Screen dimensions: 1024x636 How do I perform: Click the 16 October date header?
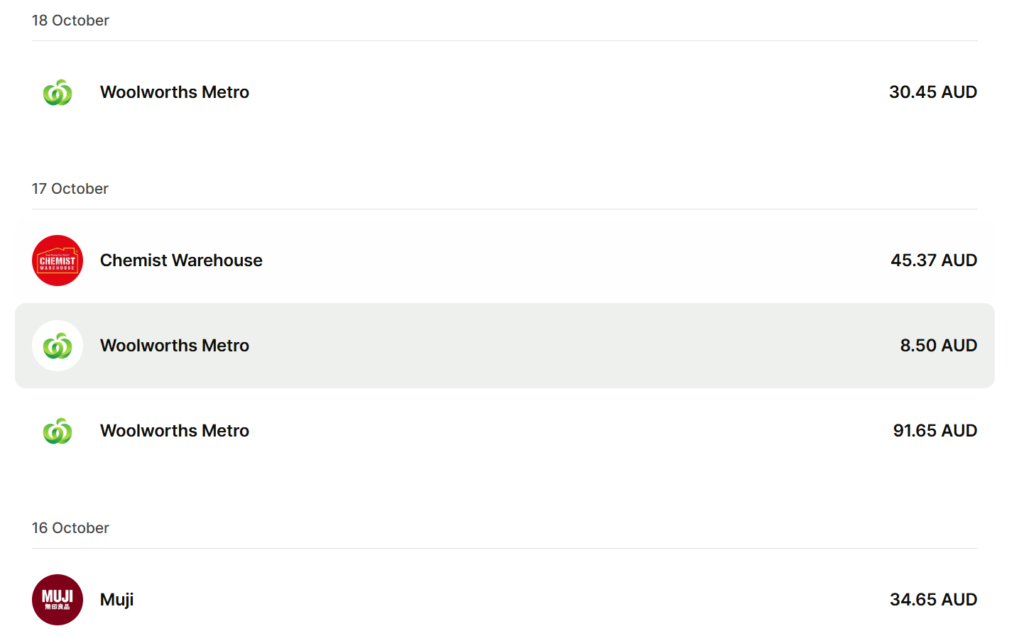(x=70, y=527)
